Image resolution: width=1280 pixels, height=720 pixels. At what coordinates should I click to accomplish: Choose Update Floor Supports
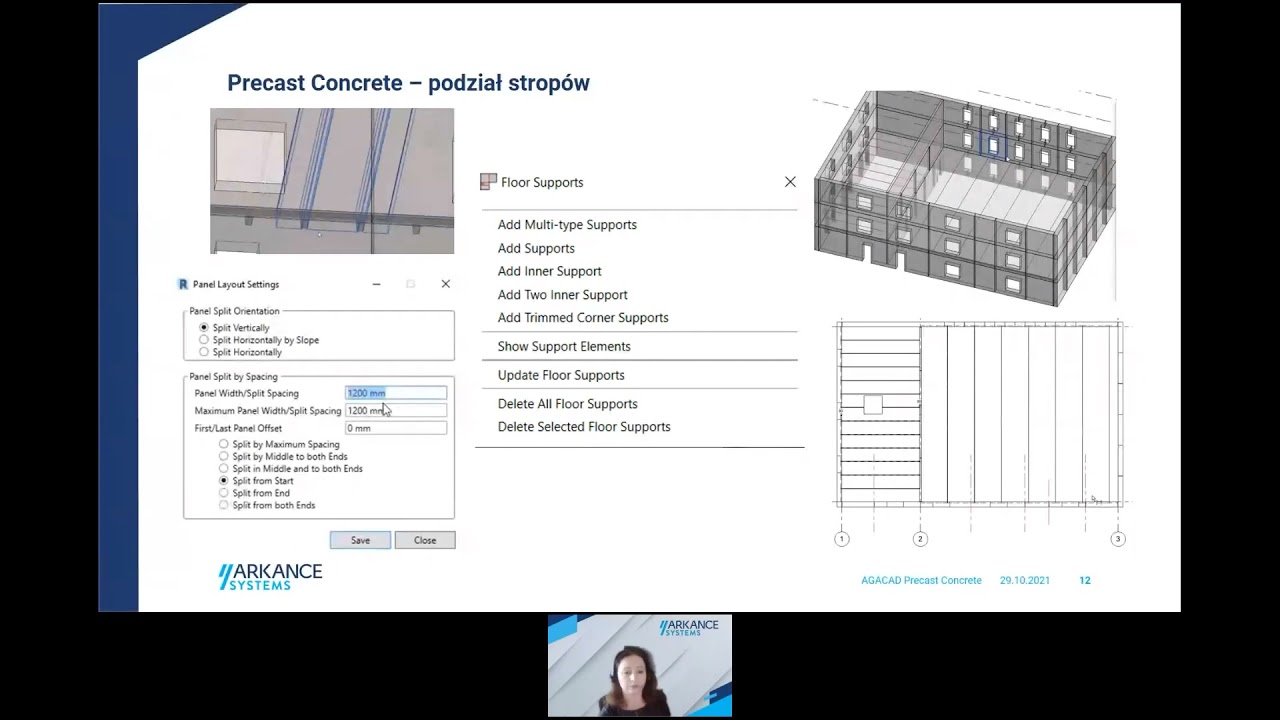pyautogui.click(x=561, y=375)
